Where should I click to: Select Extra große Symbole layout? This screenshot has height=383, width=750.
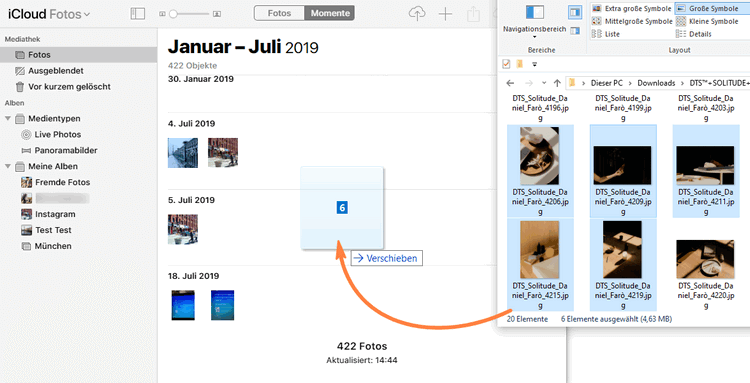pyautogui.click(x=631, y=9)
